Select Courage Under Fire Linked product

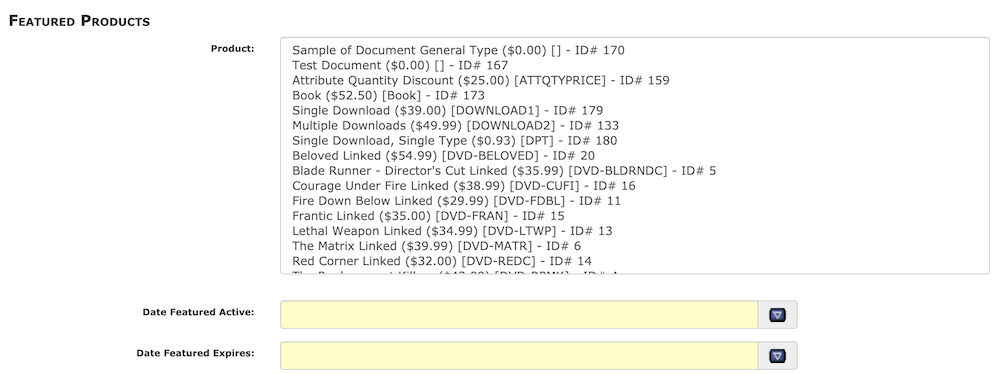coord(463,186)
